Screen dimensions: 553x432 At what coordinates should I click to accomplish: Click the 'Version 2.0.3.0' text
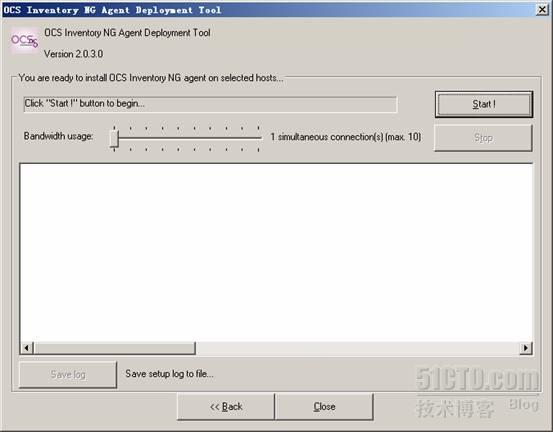tap(73, 54)
